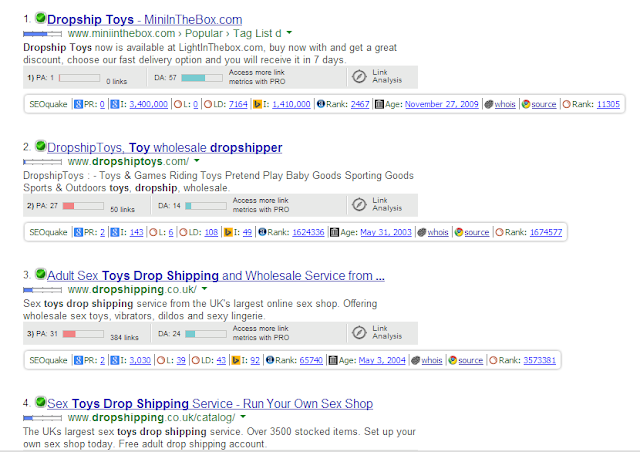
Task: Open indexed pages value 143
Action: click(x=136, y=232)
